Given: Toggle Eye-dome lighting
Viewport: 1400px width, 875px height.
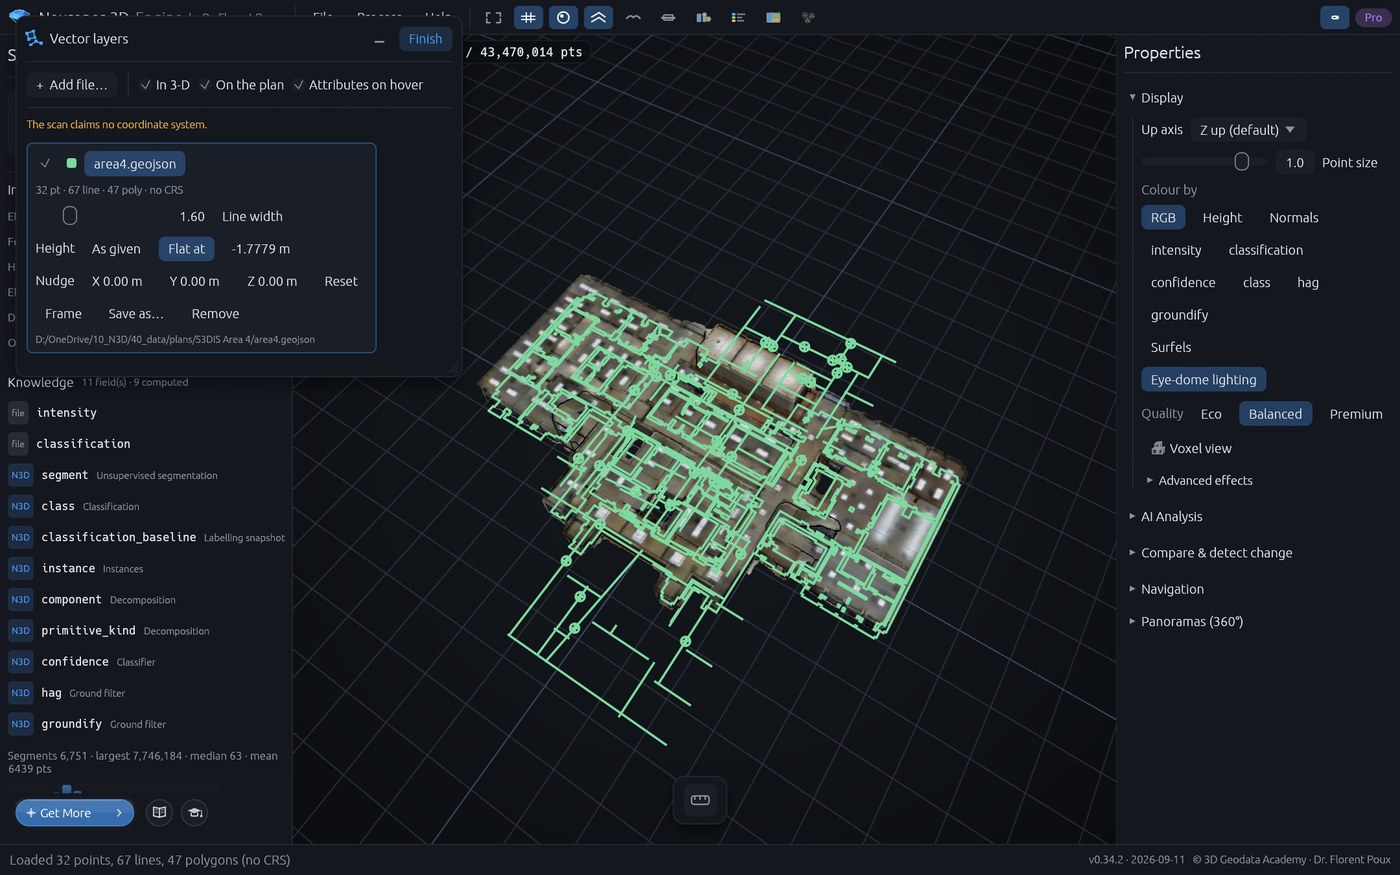Looking at the screenshot, I should point(1203,380).
